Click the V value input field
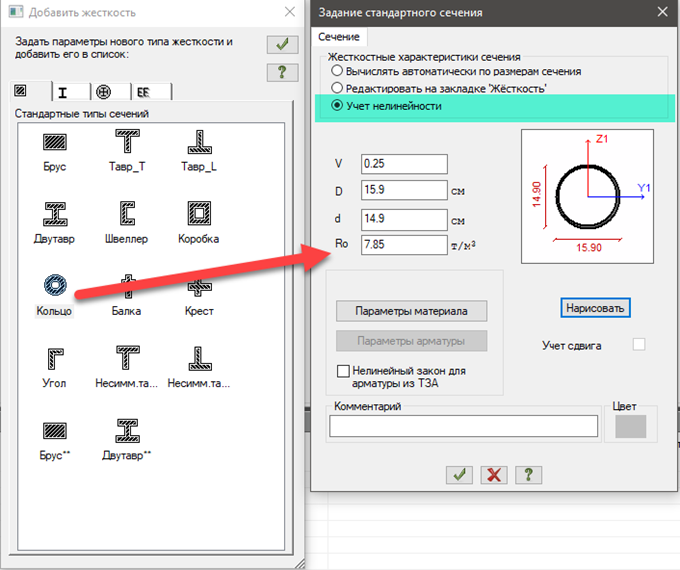 click(404, 164)
